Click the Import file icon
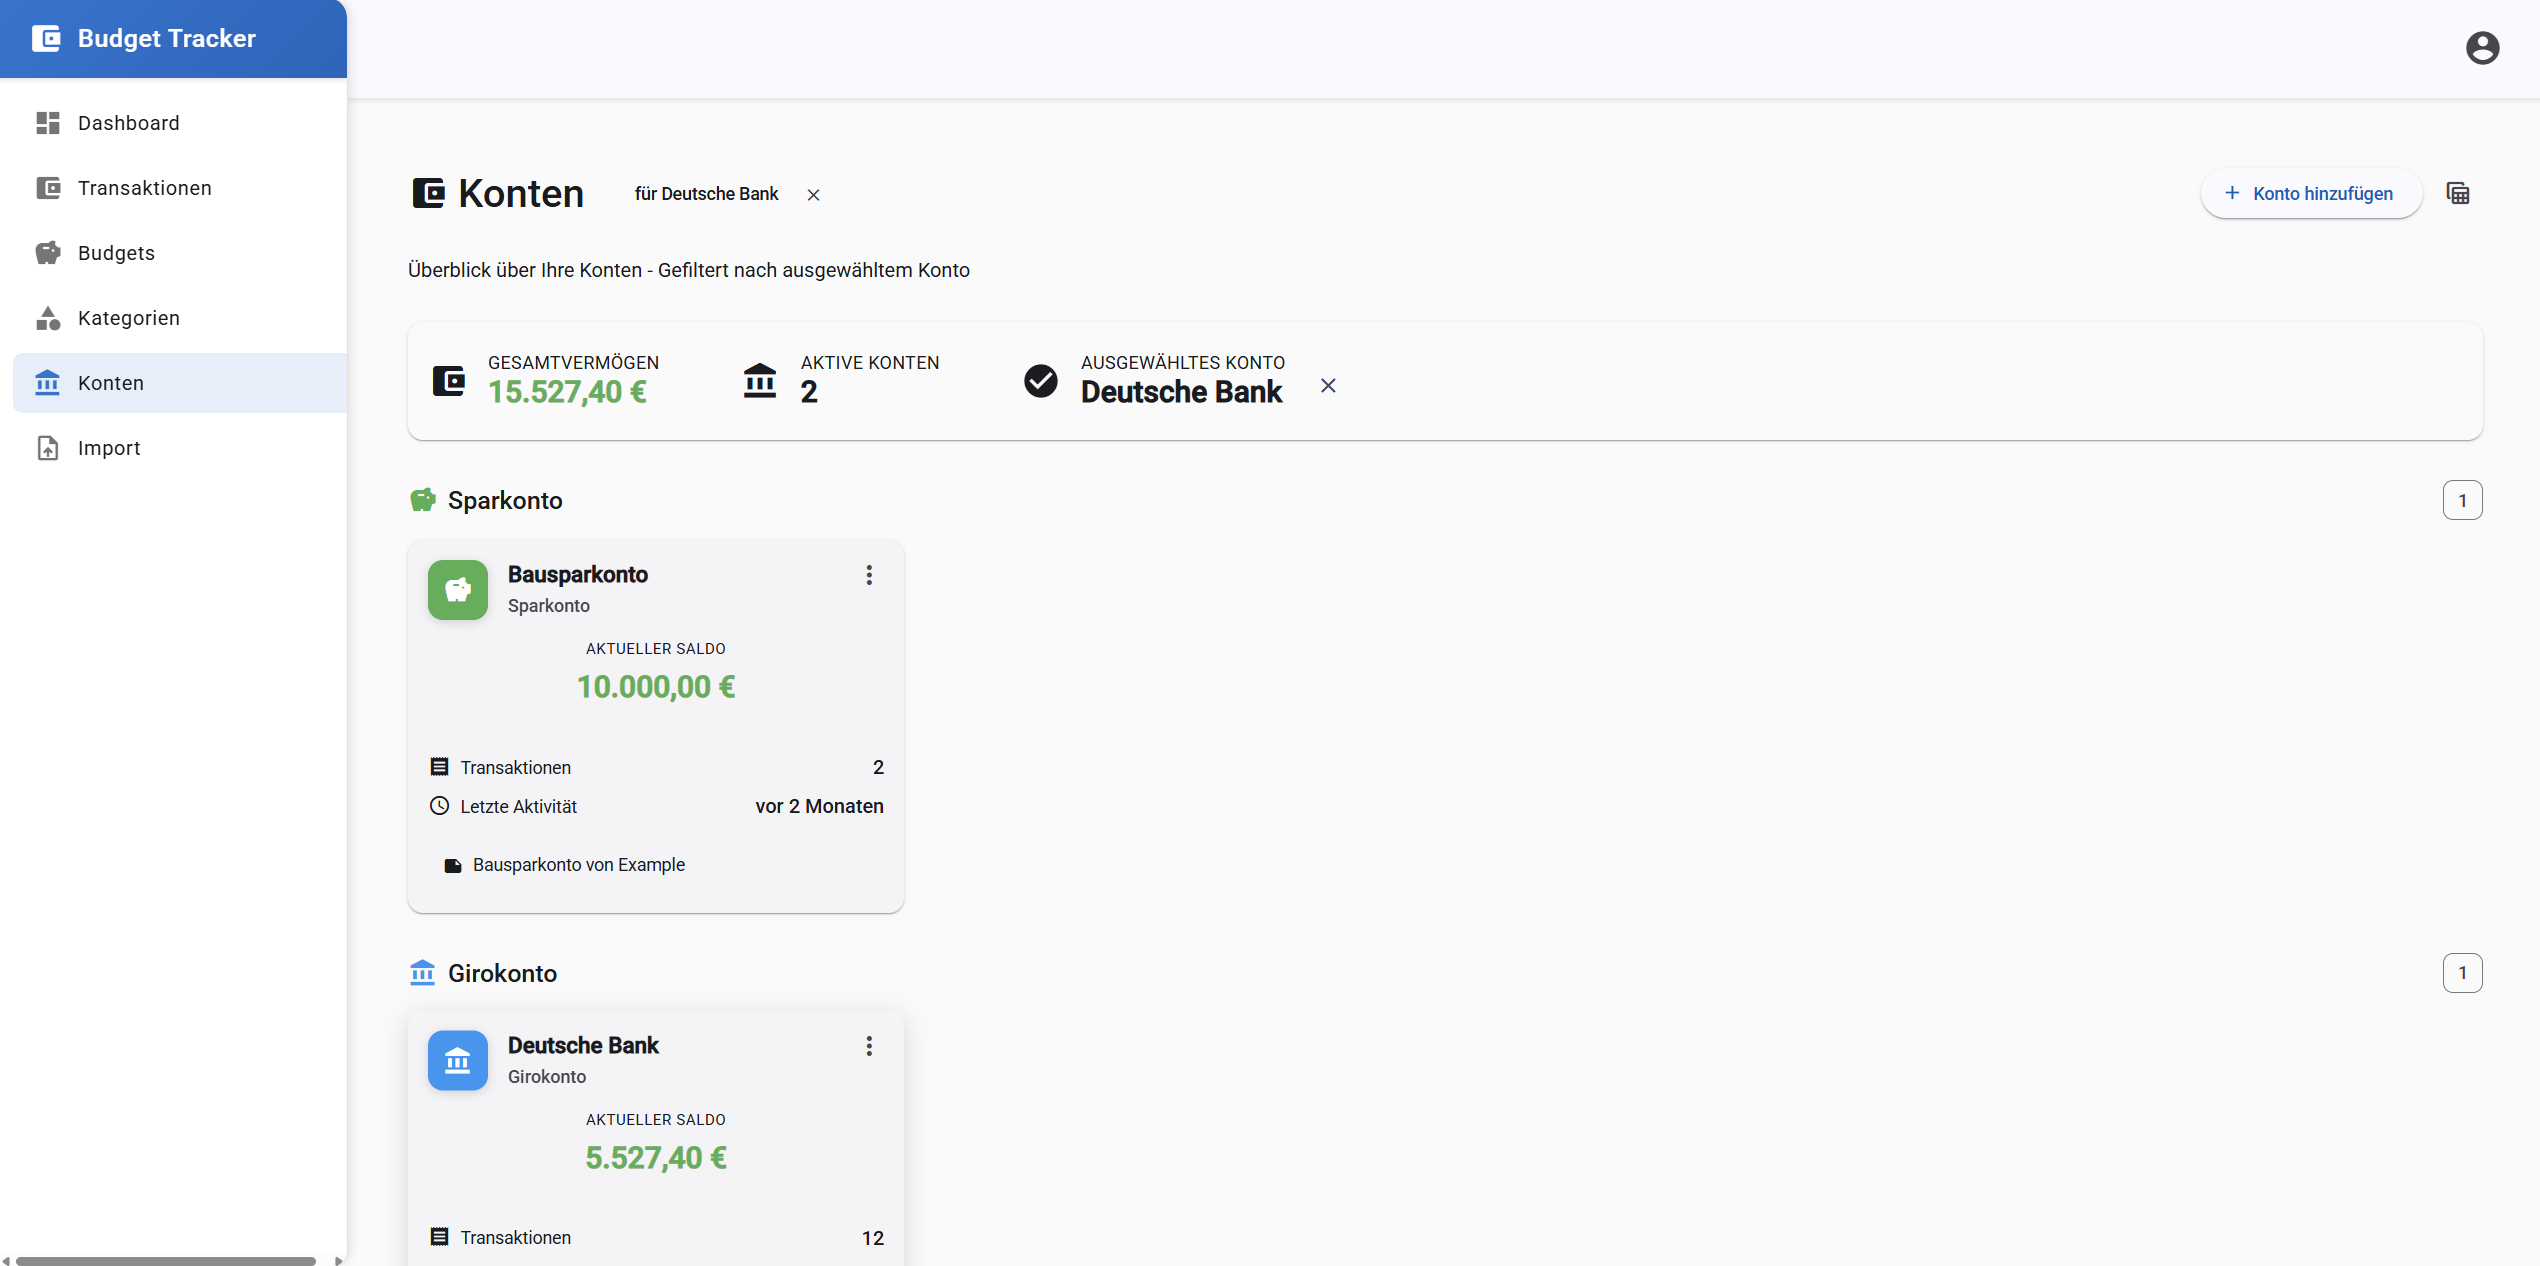Image resolution: width=2540 pixels, height=1266 pixels. 48,448
